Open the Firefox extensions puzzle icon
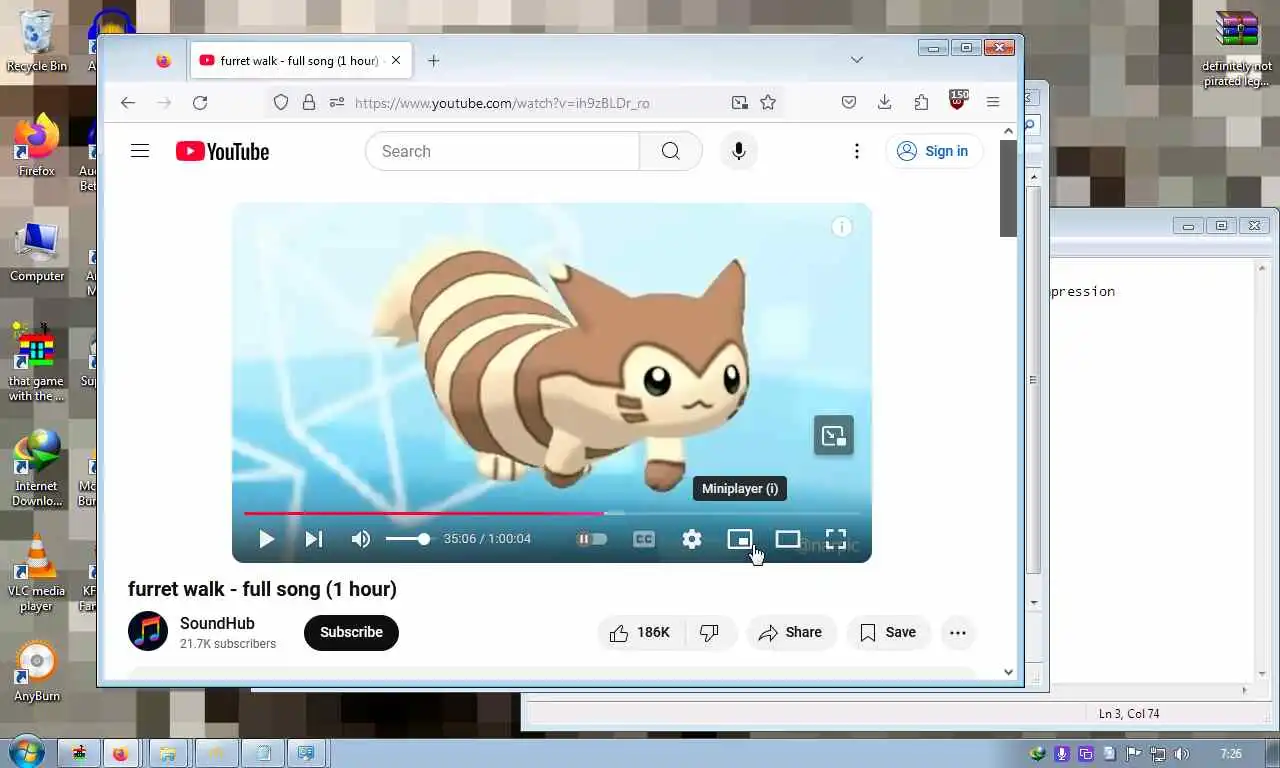The image size is (1280, 768). [x=921, y=102]
